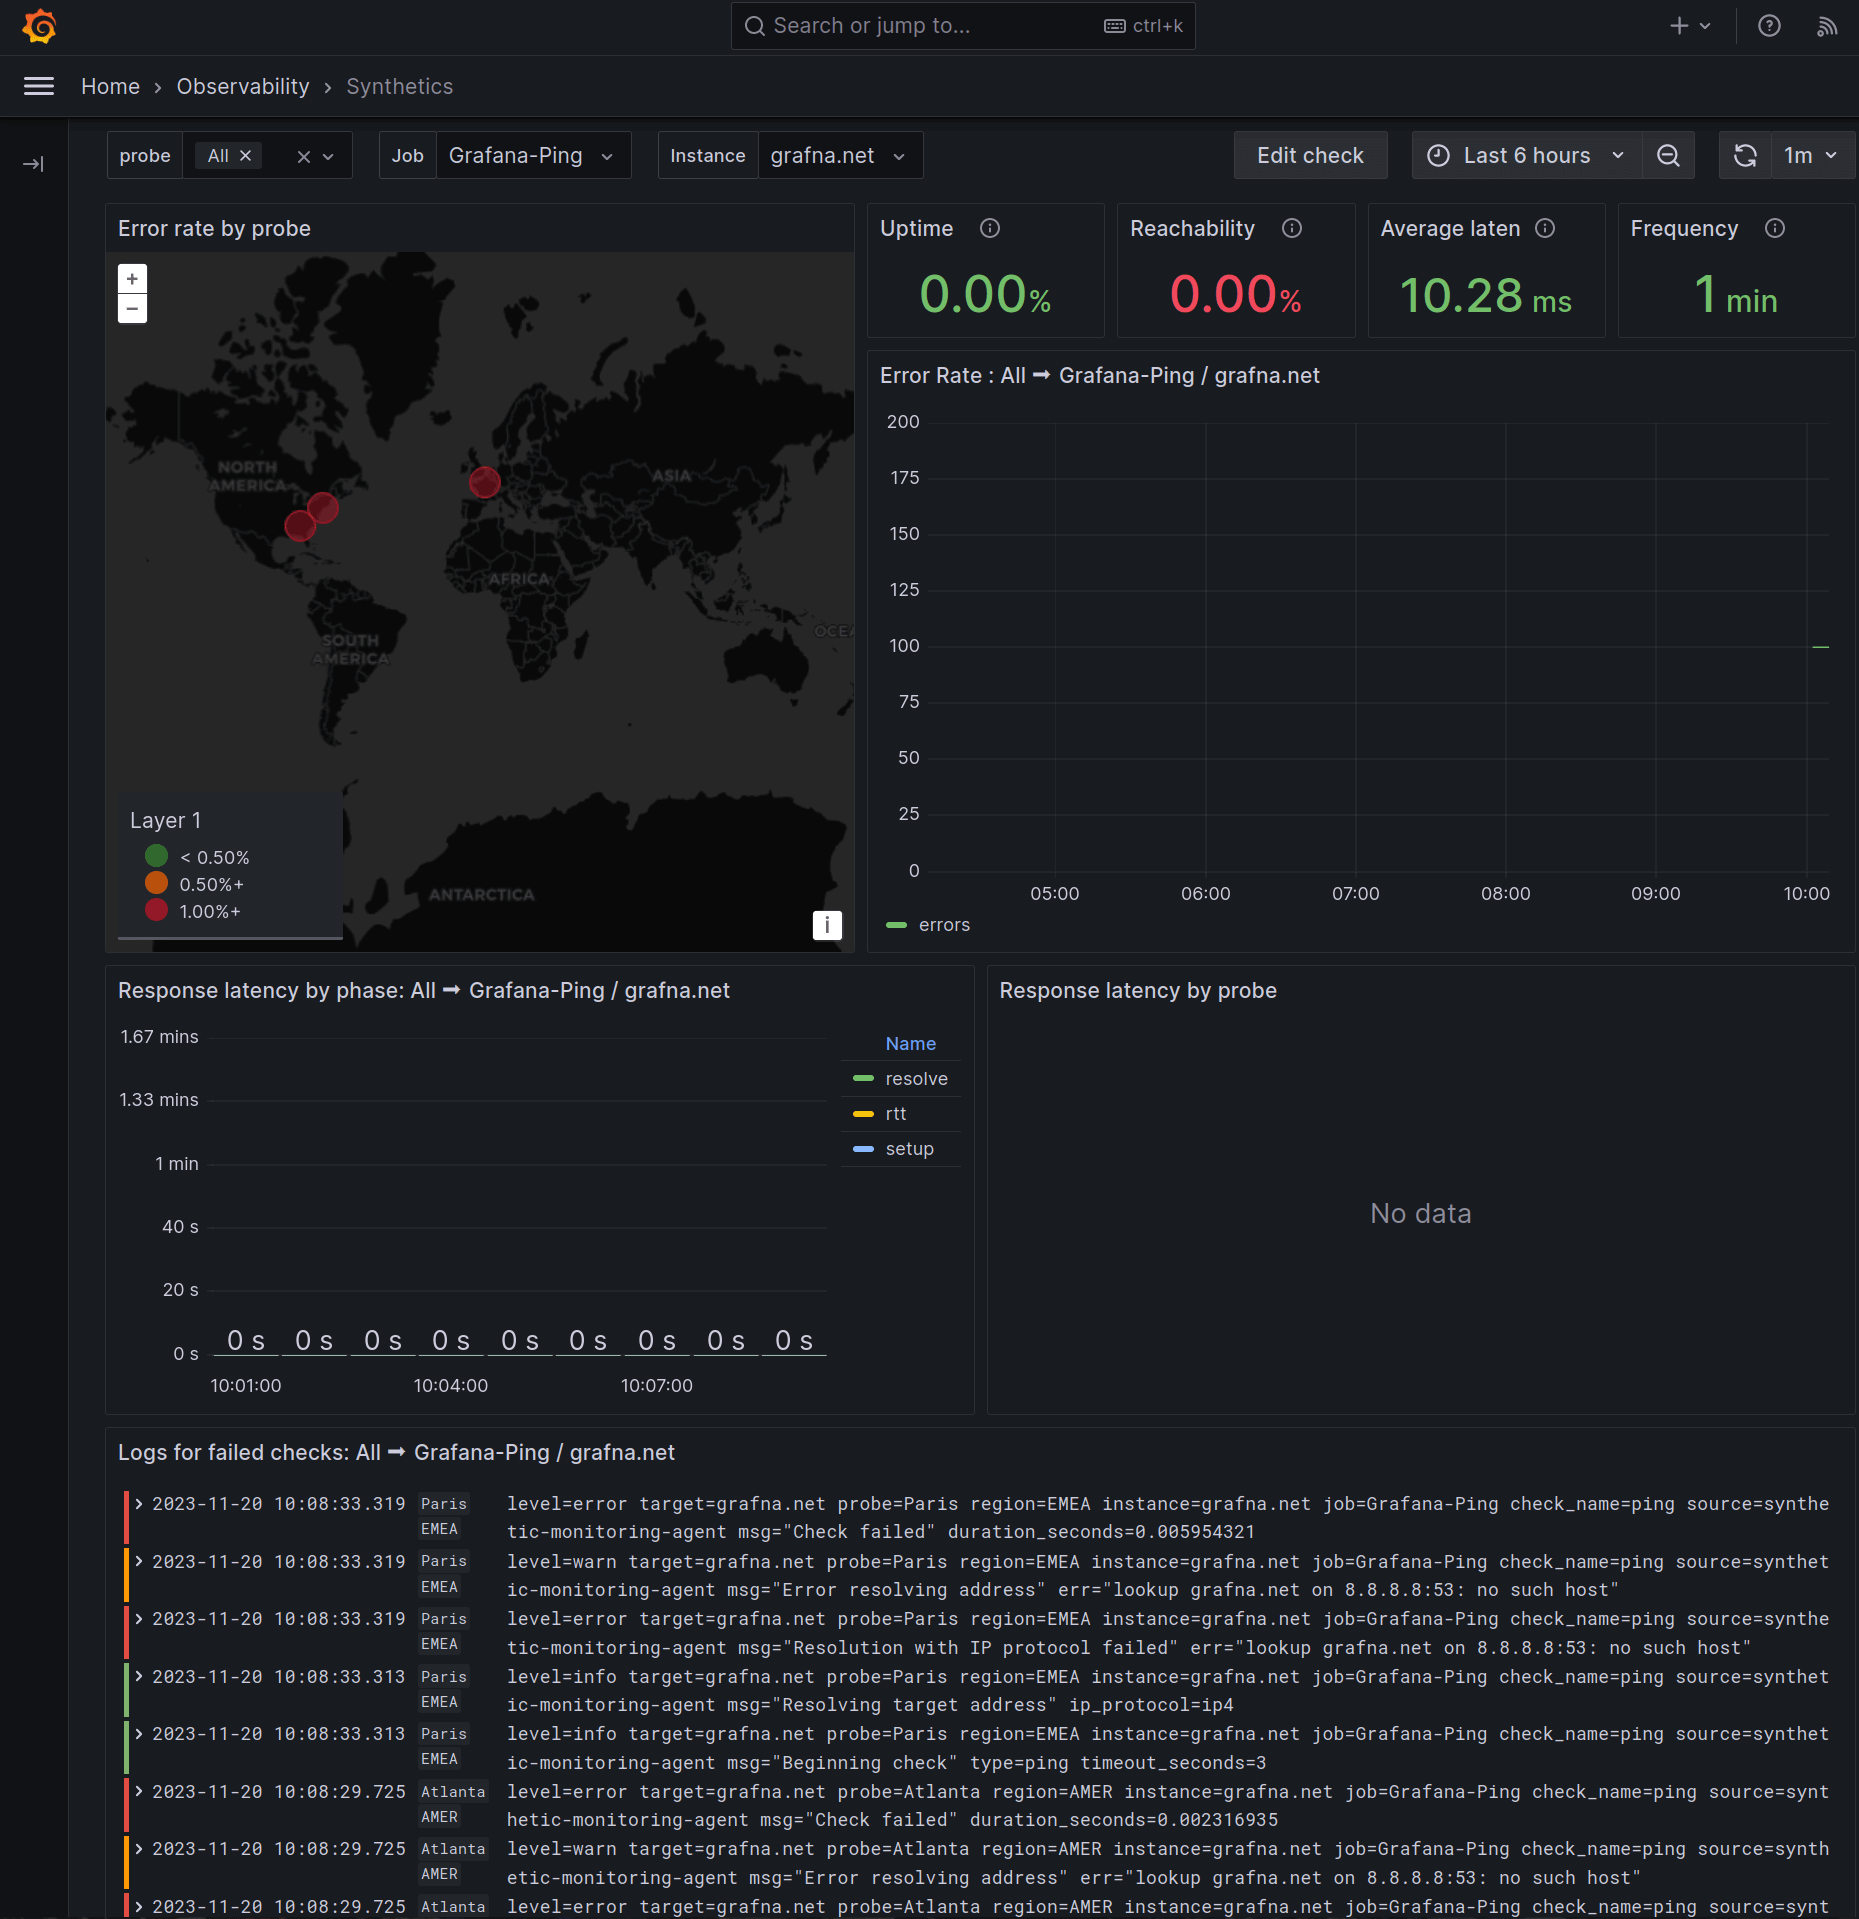This screenshot has height=1919, width=1859.
Task: Navigate to Observability breadcrumb
Action: [243, 87]
